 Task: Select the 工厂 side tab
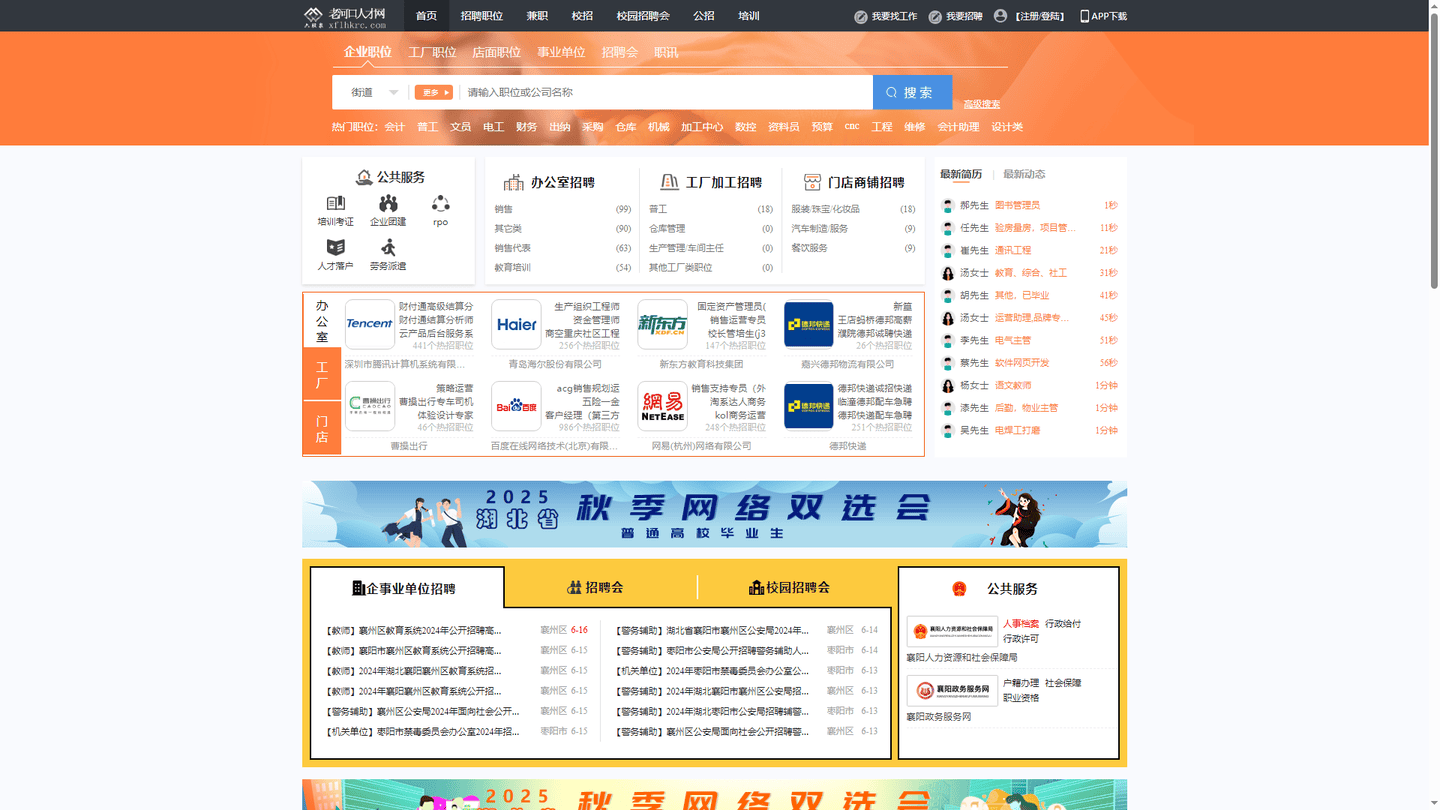(322, 375)
